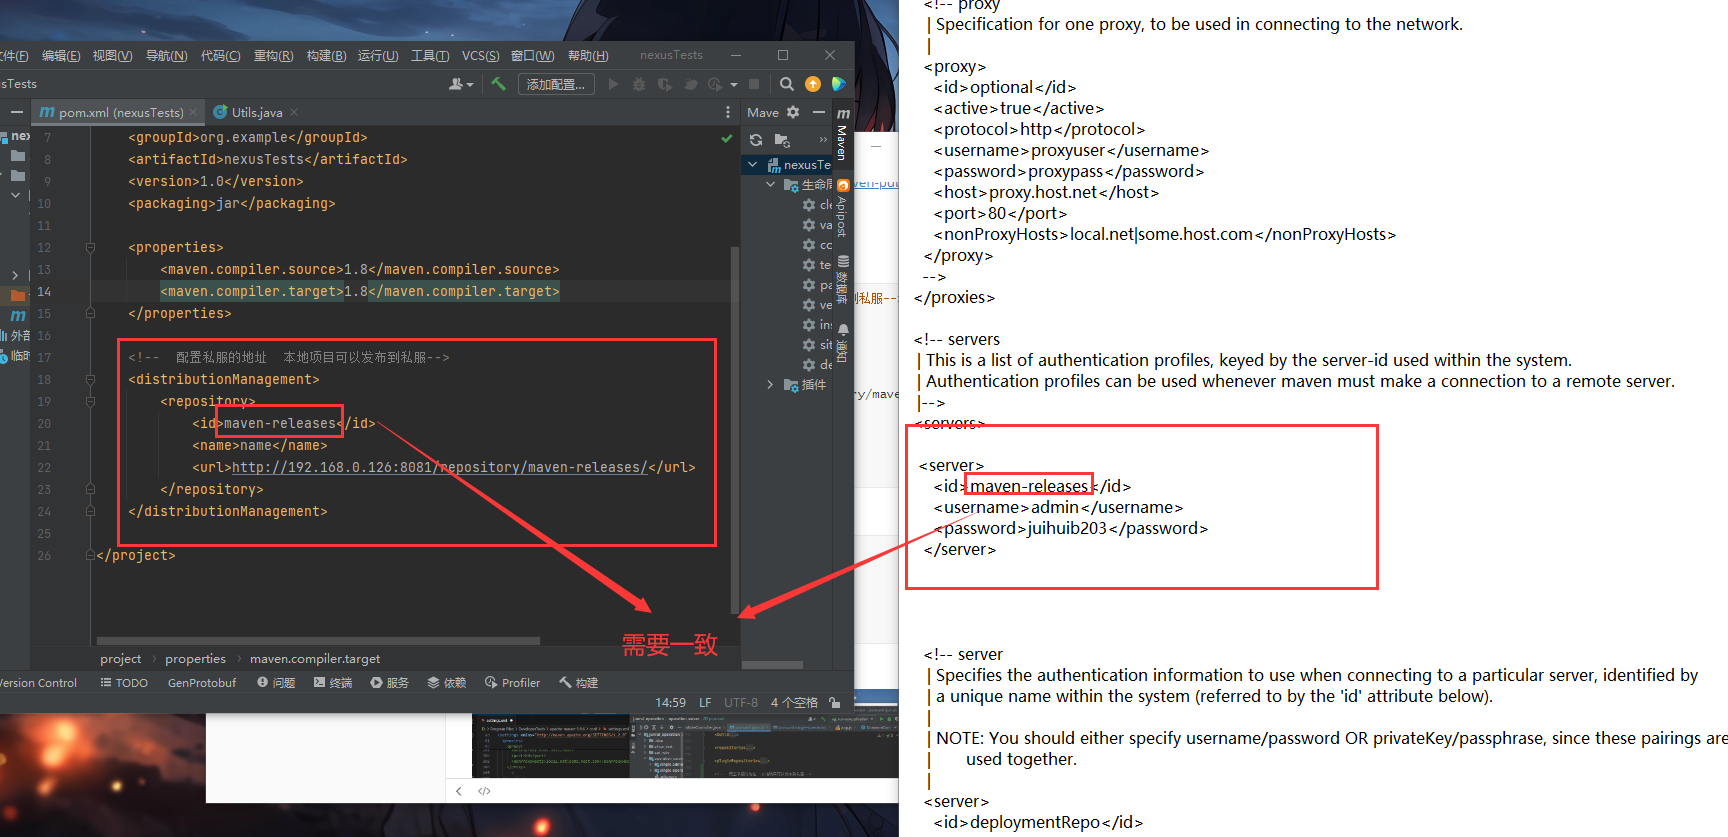Open the GenProtobuf tool window

tap(202, 683)
